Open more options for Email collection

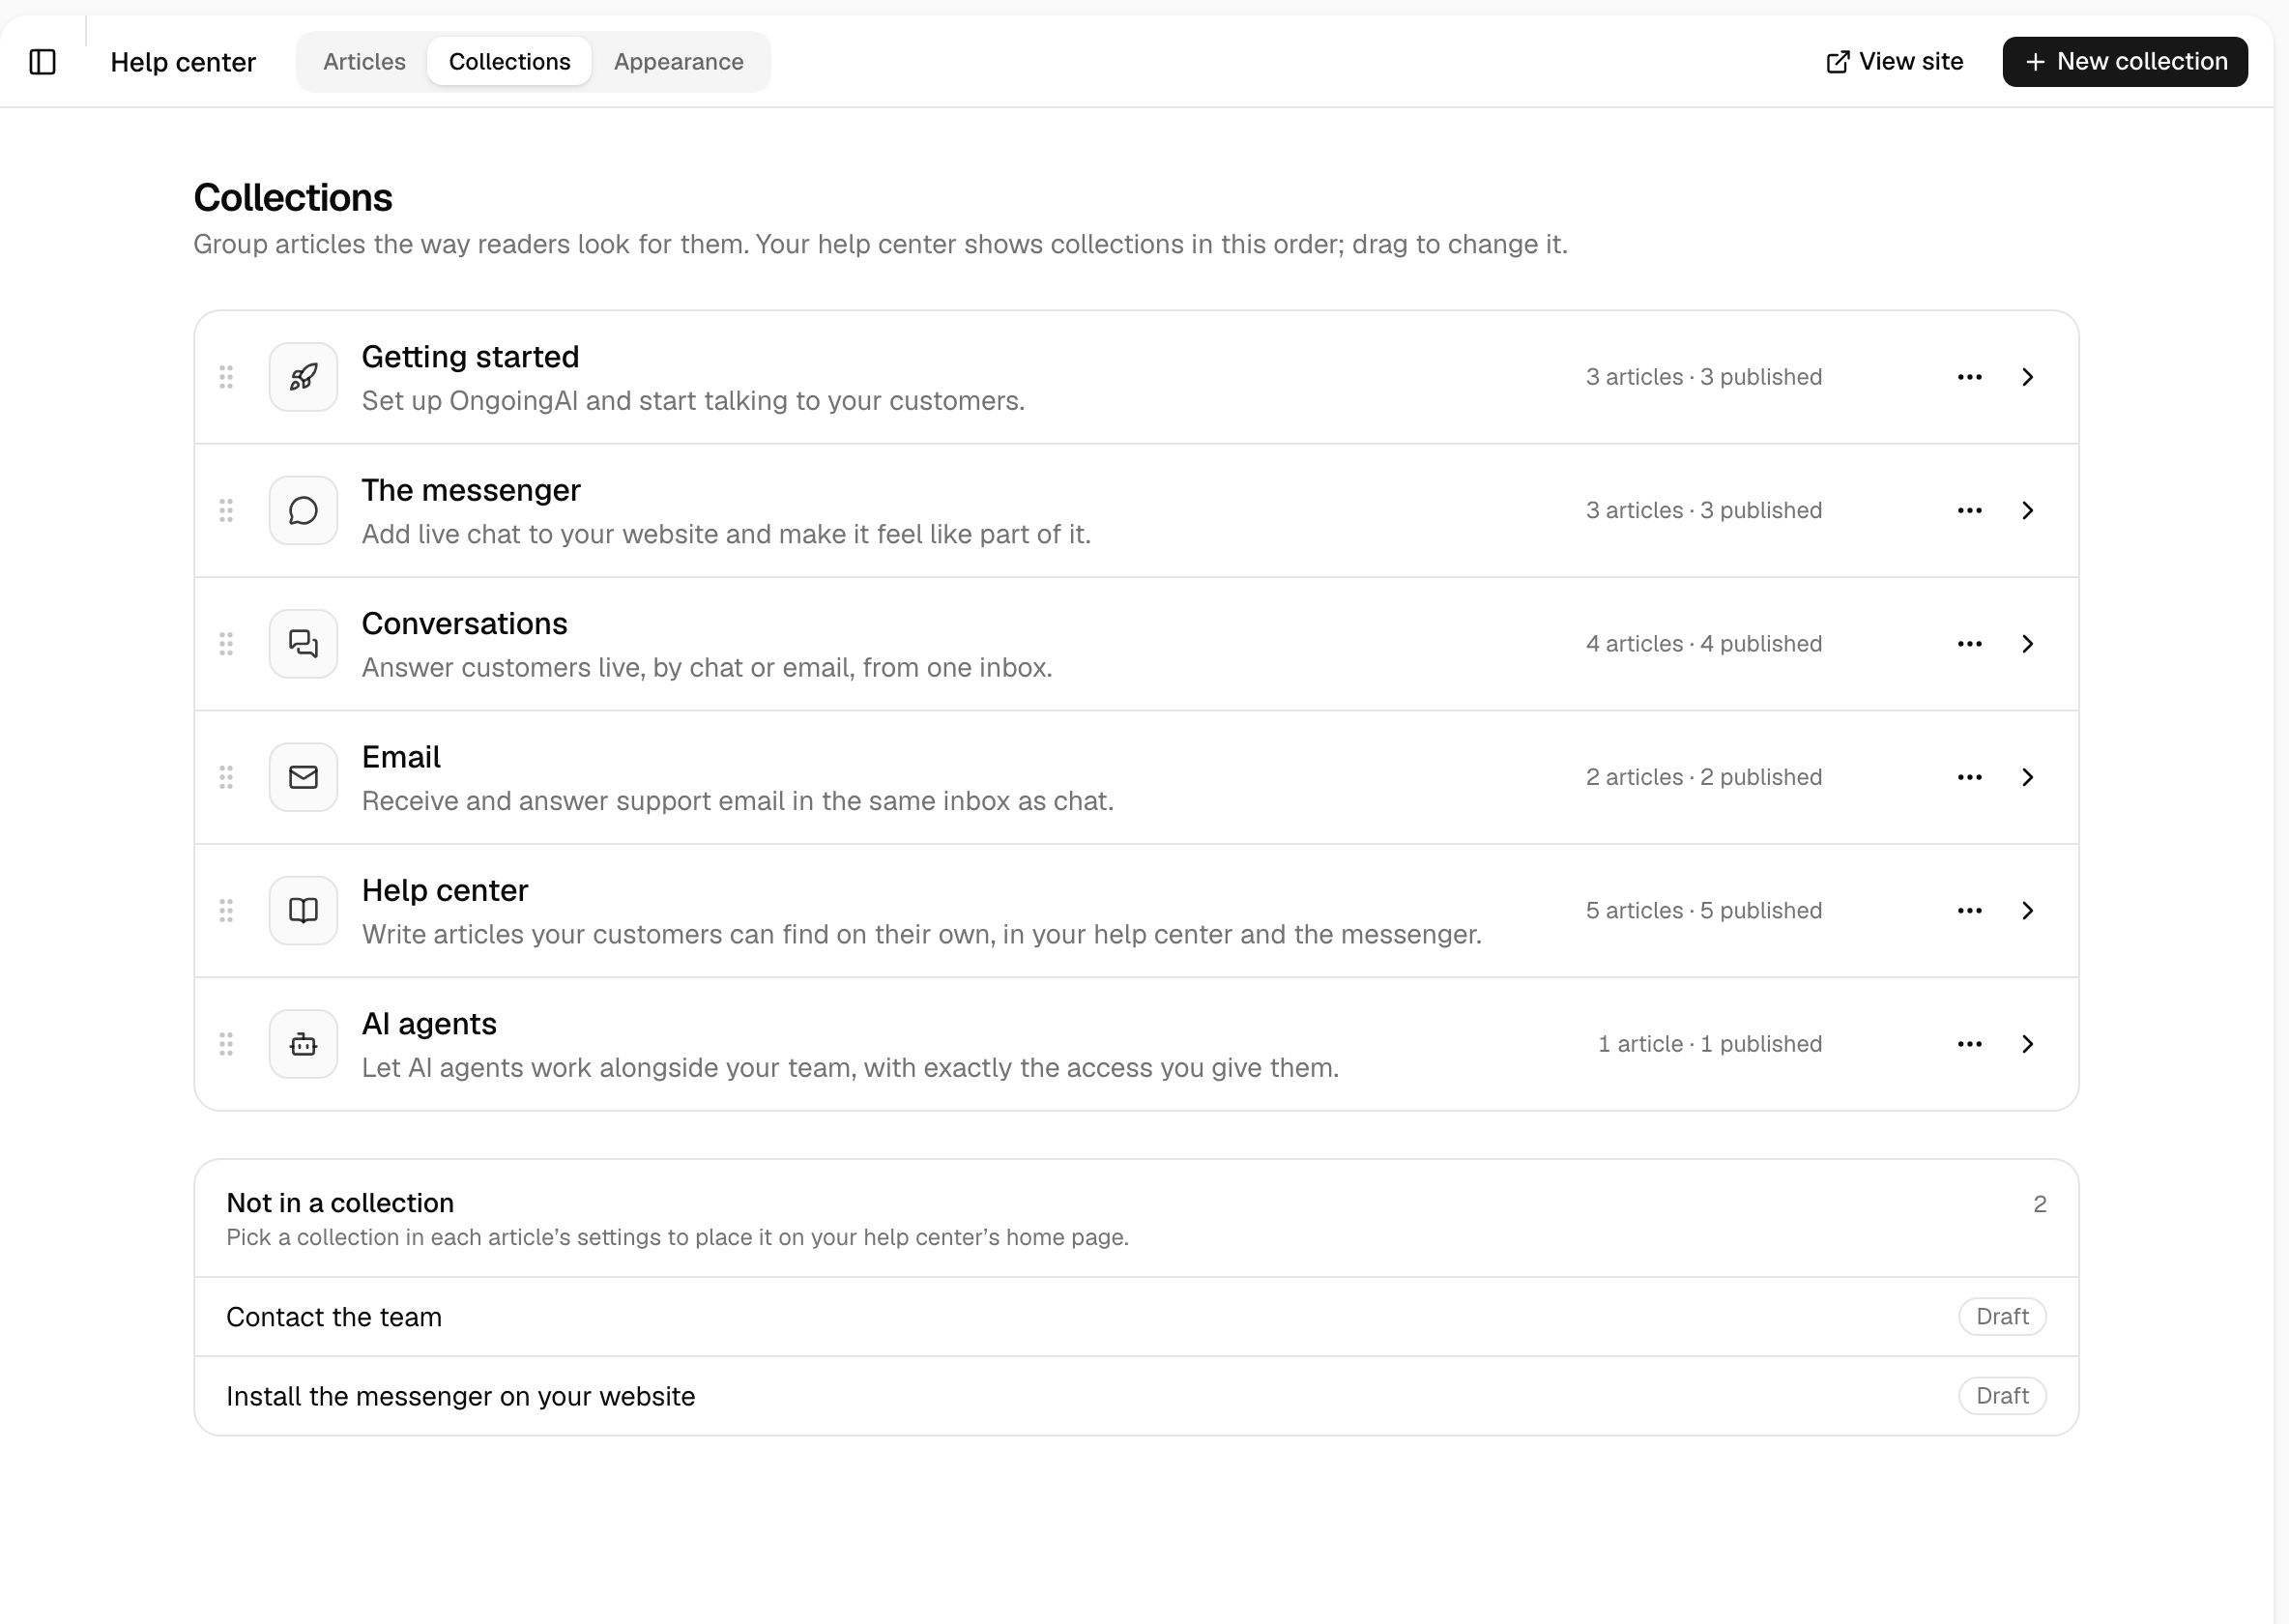pyautogui.click(x=1970, y=777)
